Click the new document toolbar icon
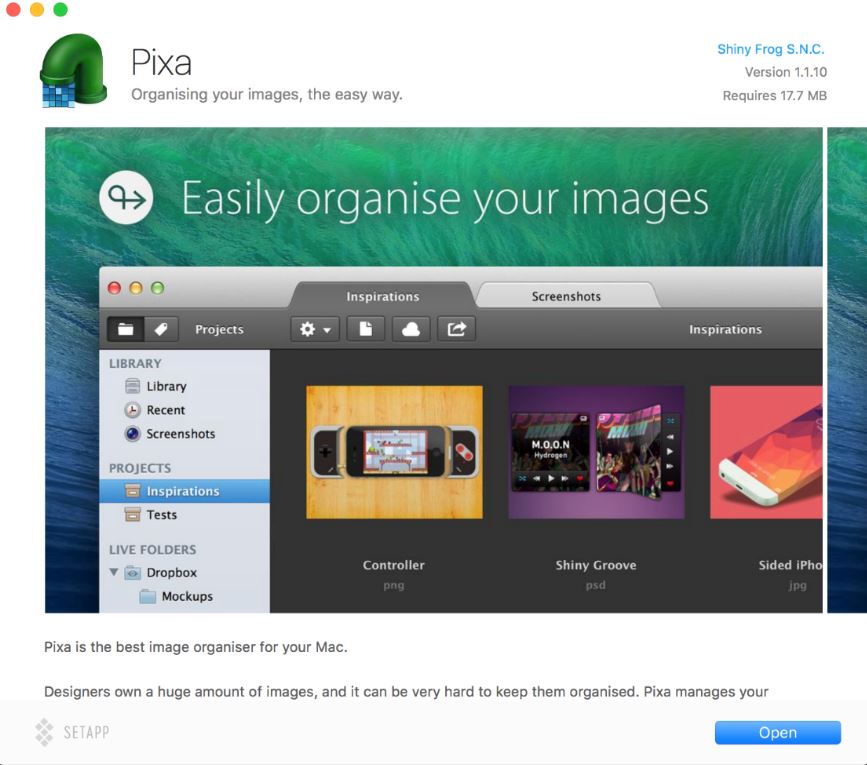Viewport: 867px width, 765px height. (x=365, y=329)
